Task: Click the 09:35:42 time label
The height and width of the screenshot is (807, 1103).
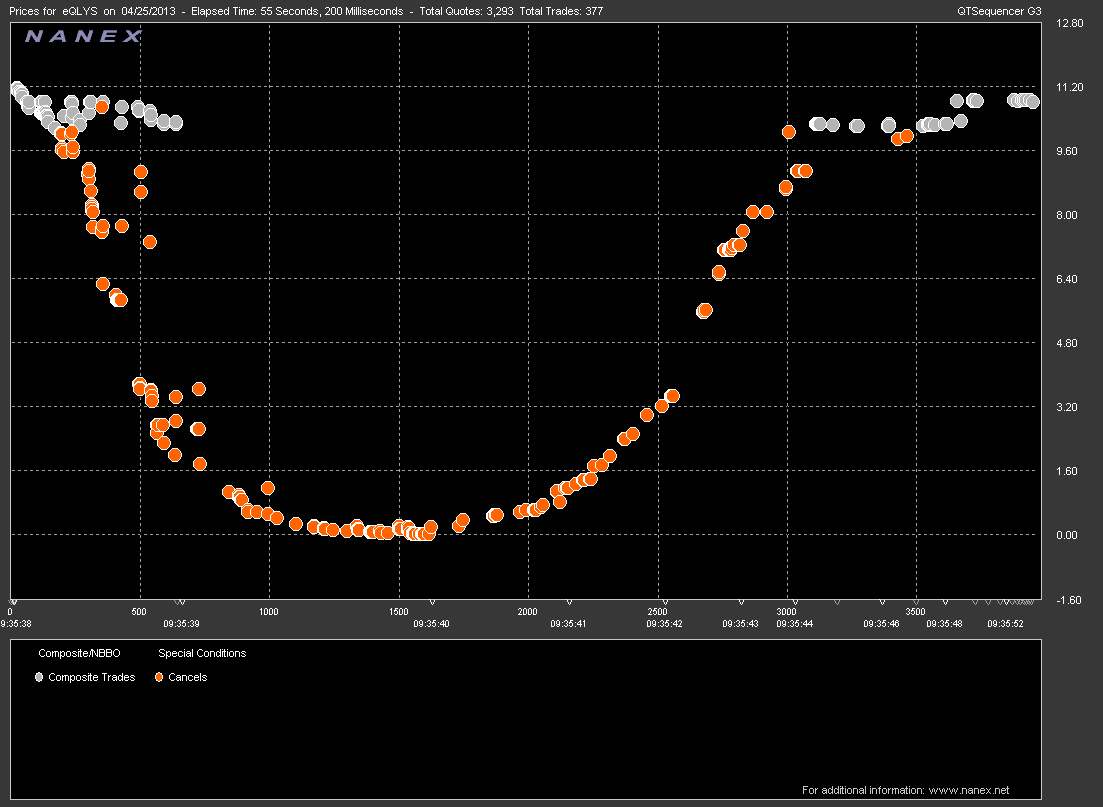Action: click(665, 623)
